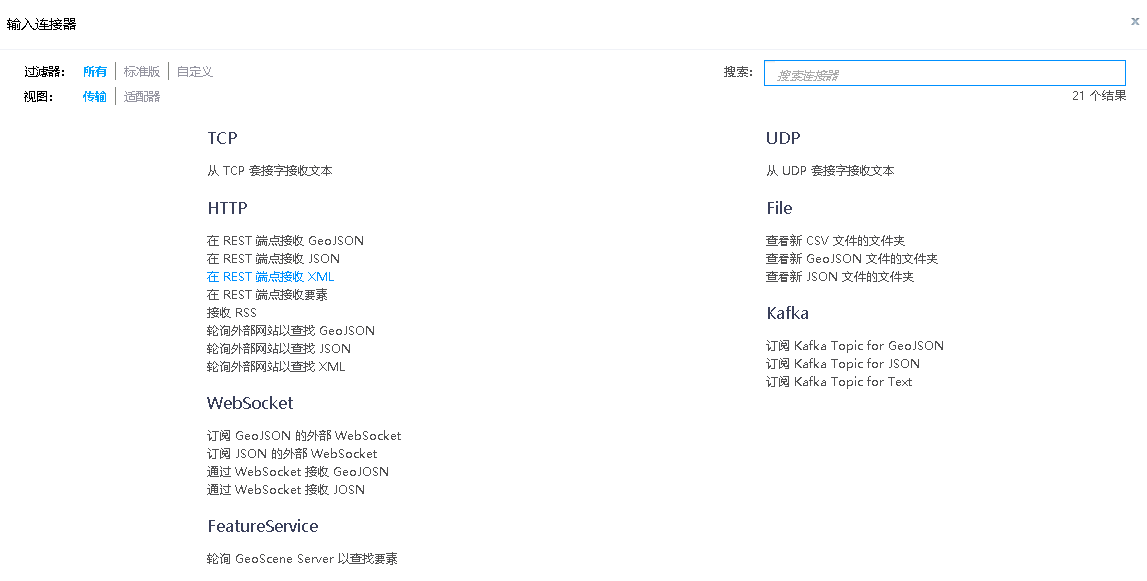Select the 传输 view
Screen dimensions: 1147x581
pos(95,97)
